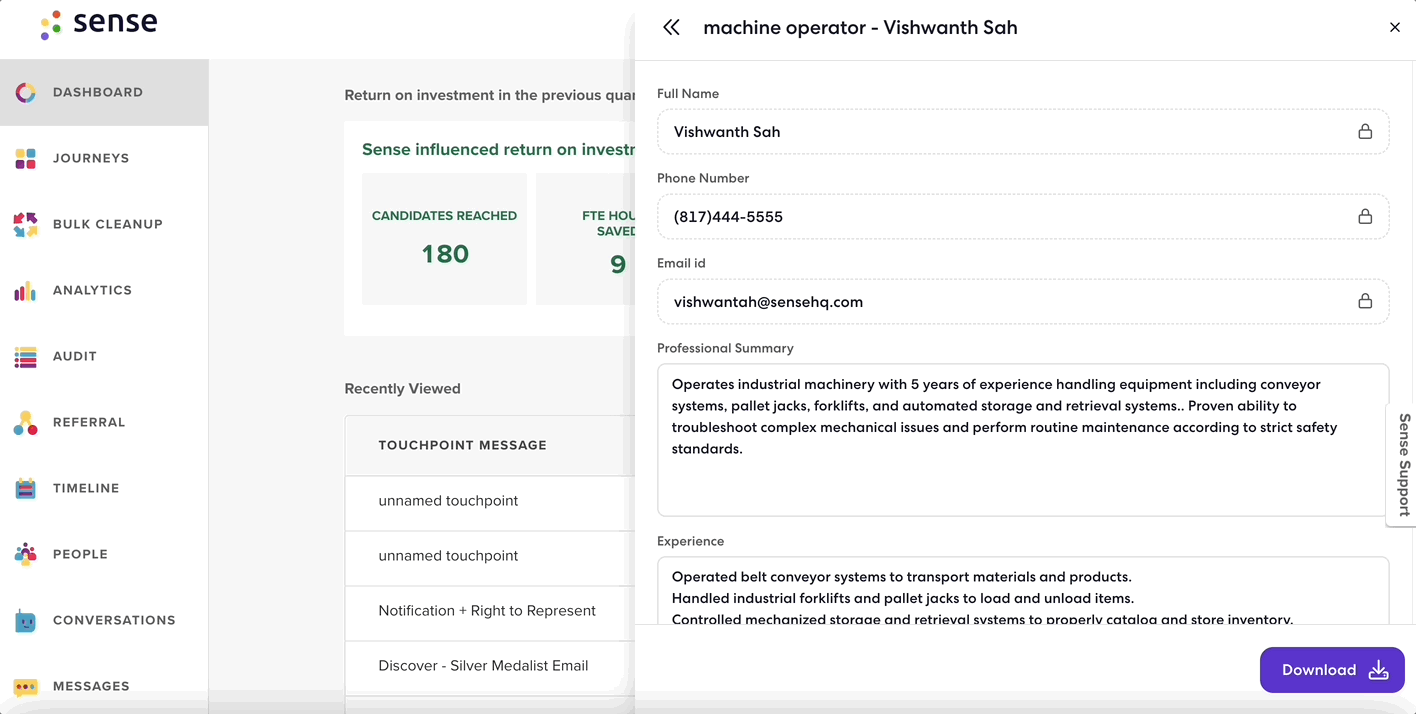Select the Timeline calendar icon

point(26,489)
